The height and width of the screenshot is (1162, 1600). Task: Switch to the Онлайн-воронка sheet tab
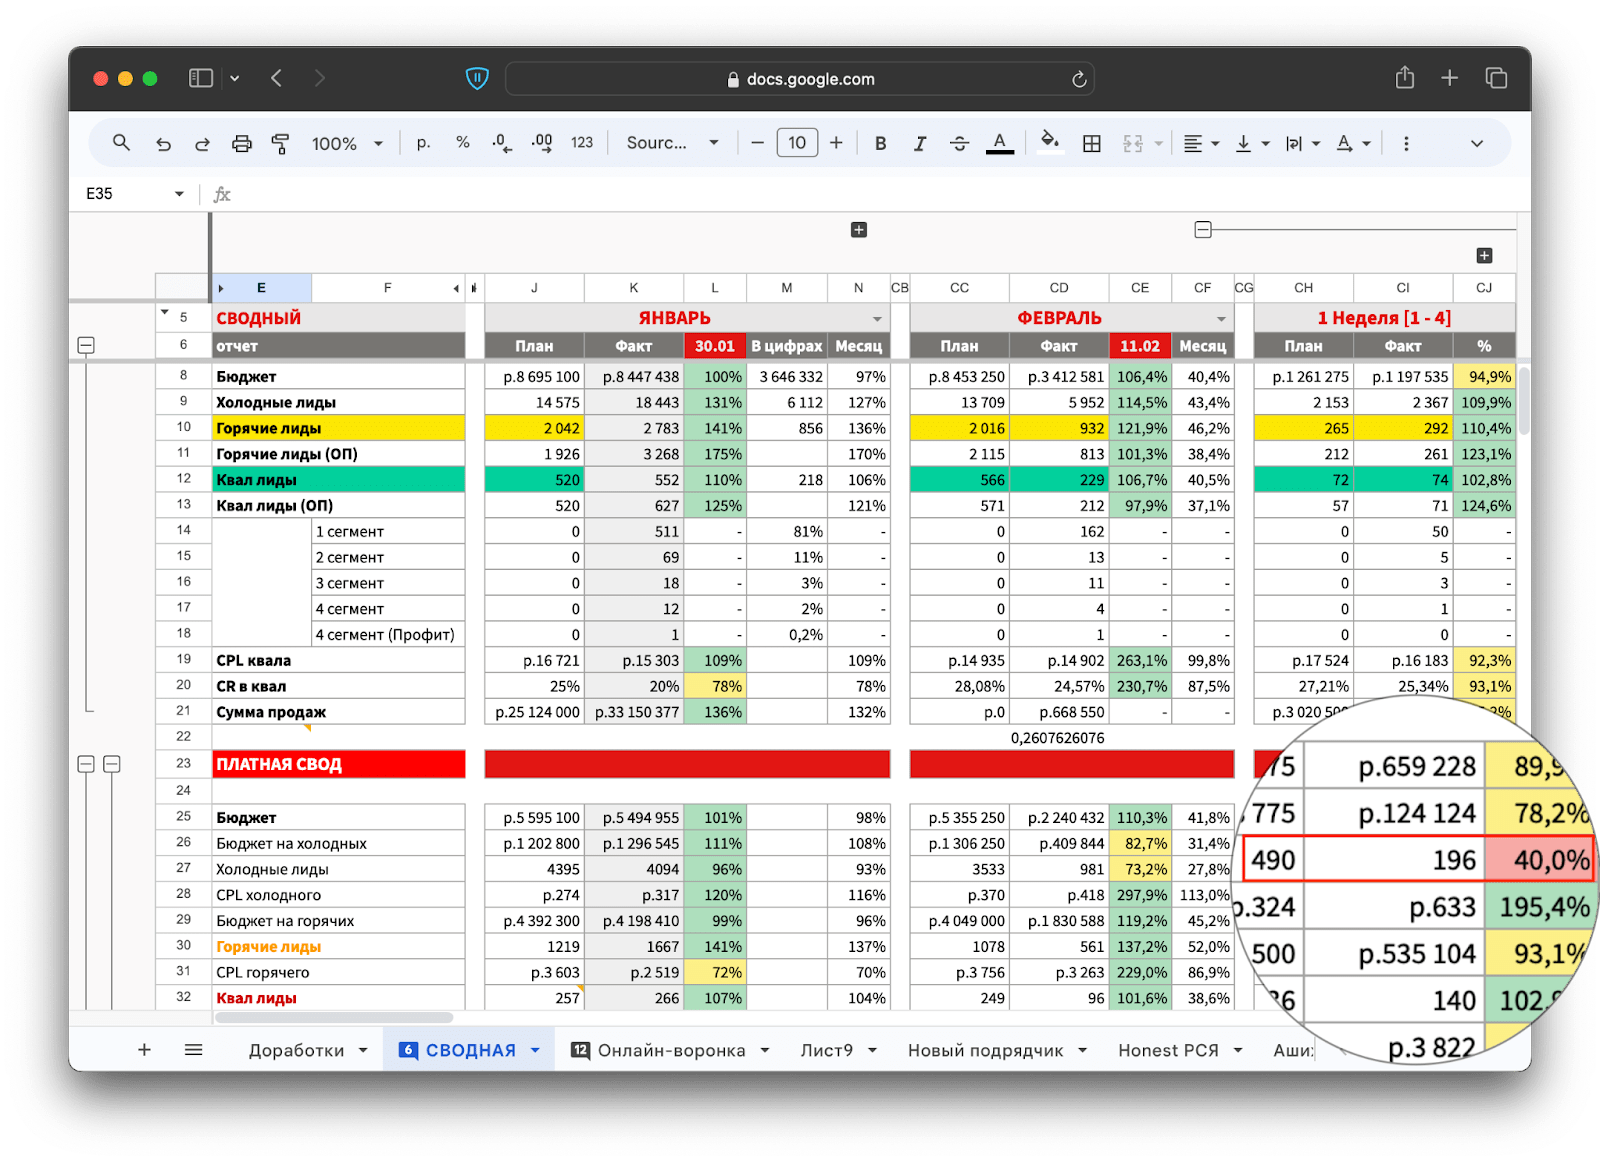point(671,1050)
